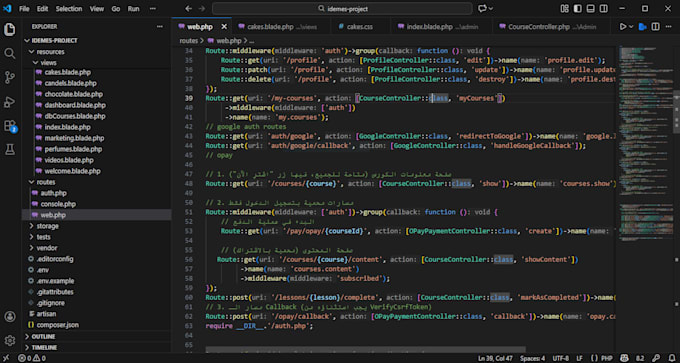The width and height of the screenshot is (680, 363).
Task: Open the Explorer view in activity bar
Action: pos(10,29)
